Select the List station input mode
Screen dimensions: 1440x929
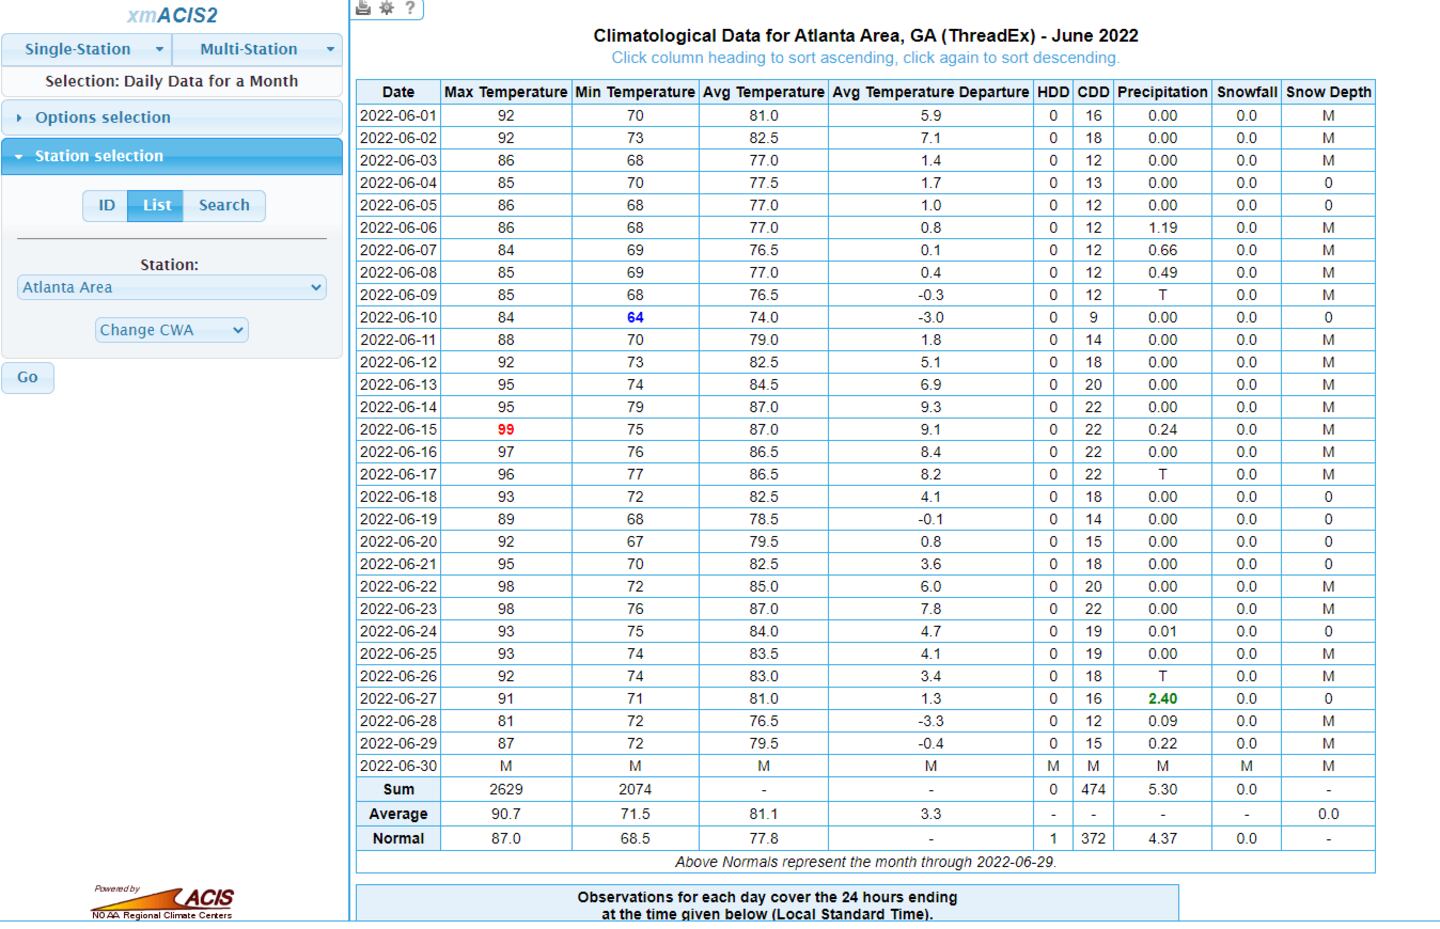(156, 205)
